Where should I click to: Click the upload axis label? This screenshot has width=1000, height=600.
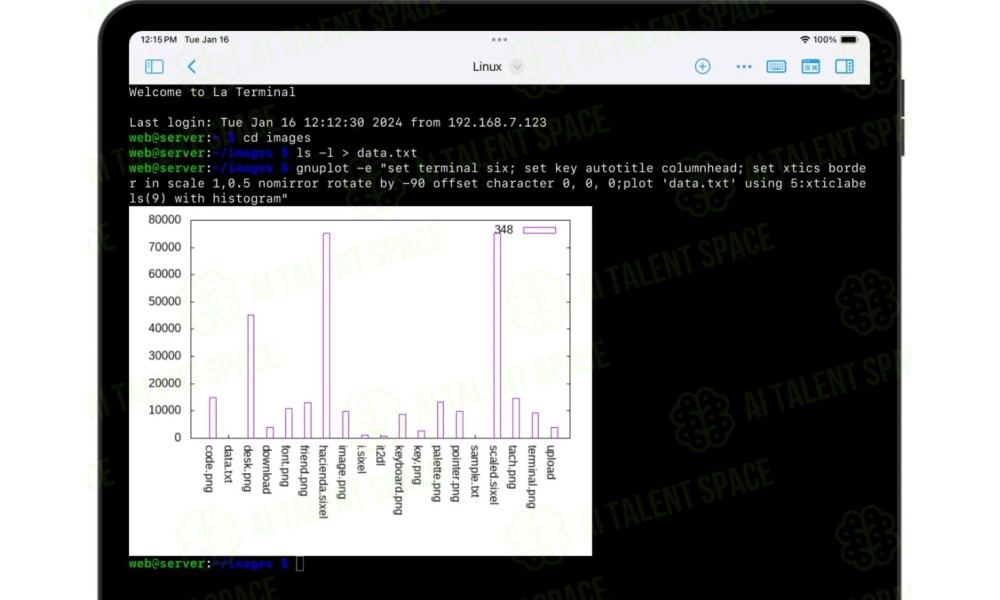tap(551, 462)
